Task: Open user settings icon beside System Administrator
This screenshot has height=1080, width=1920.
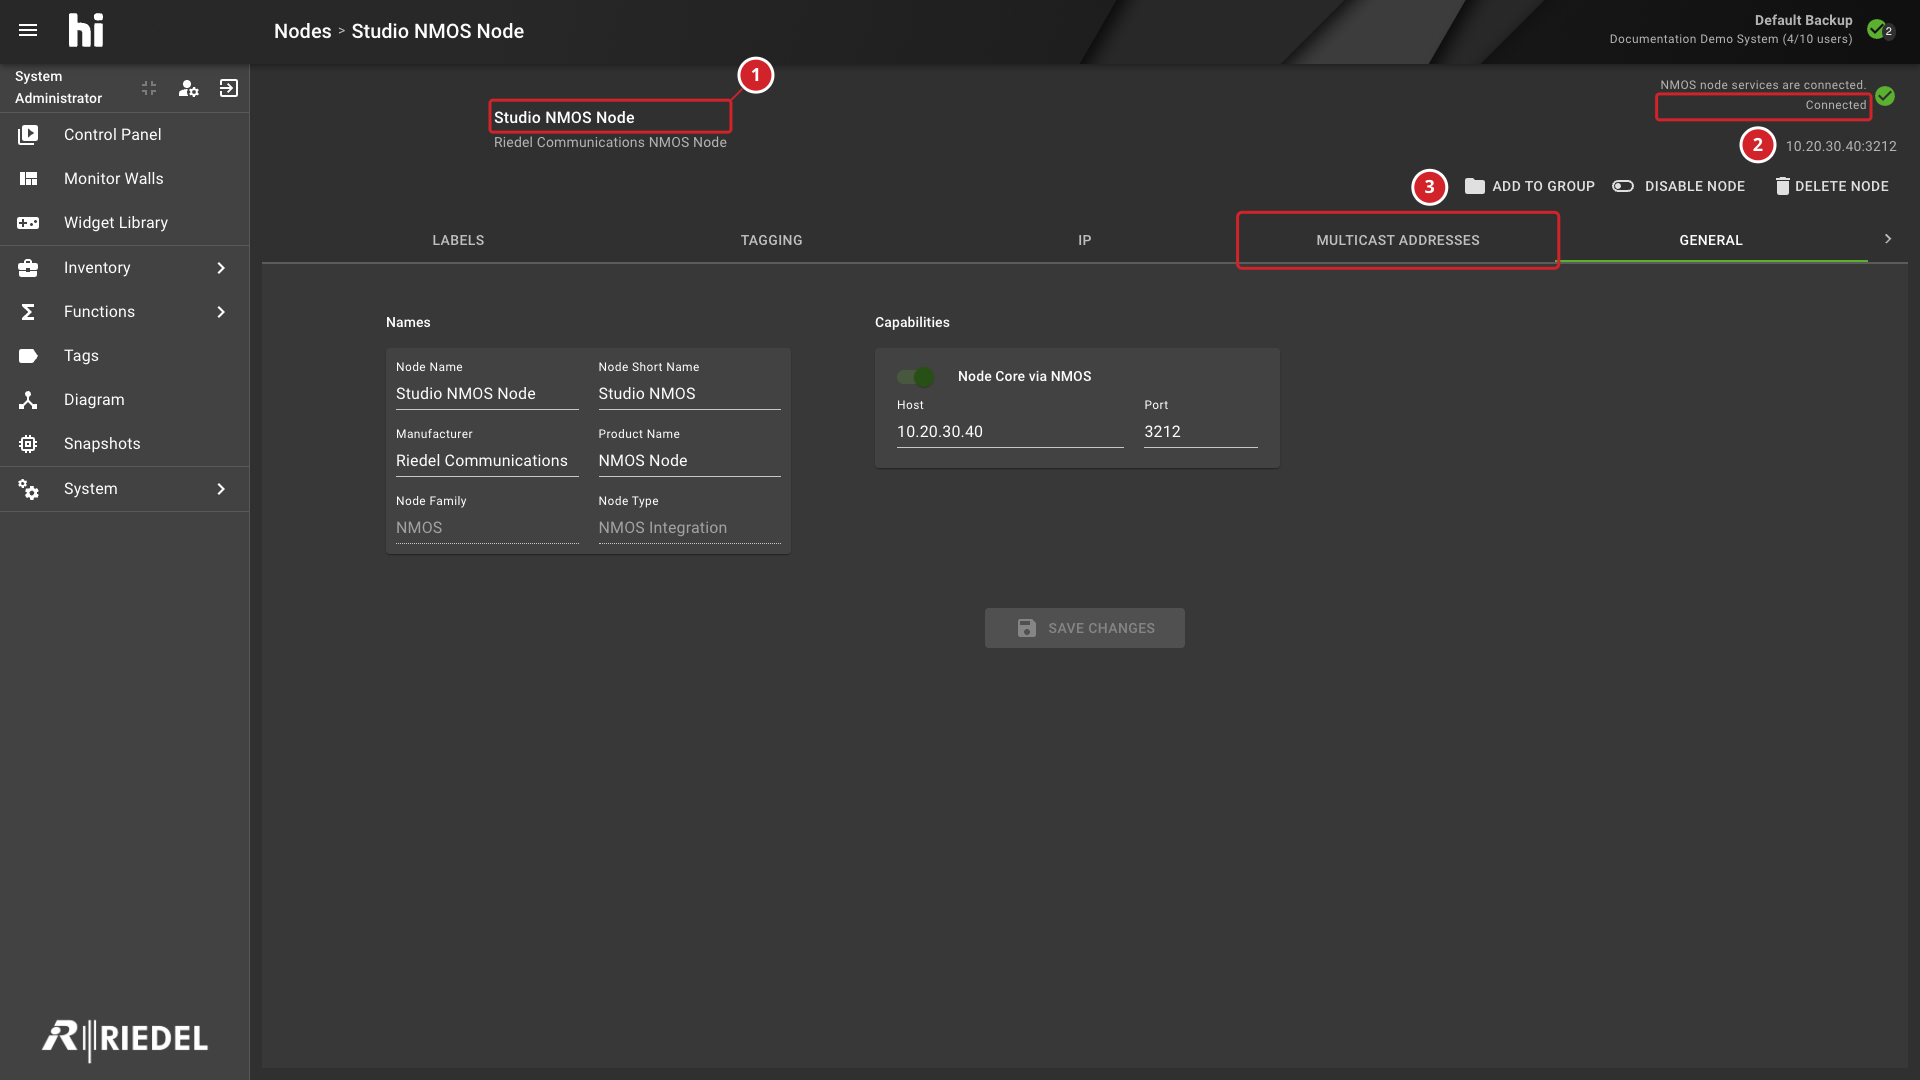Action: click(x=188, y=88)
